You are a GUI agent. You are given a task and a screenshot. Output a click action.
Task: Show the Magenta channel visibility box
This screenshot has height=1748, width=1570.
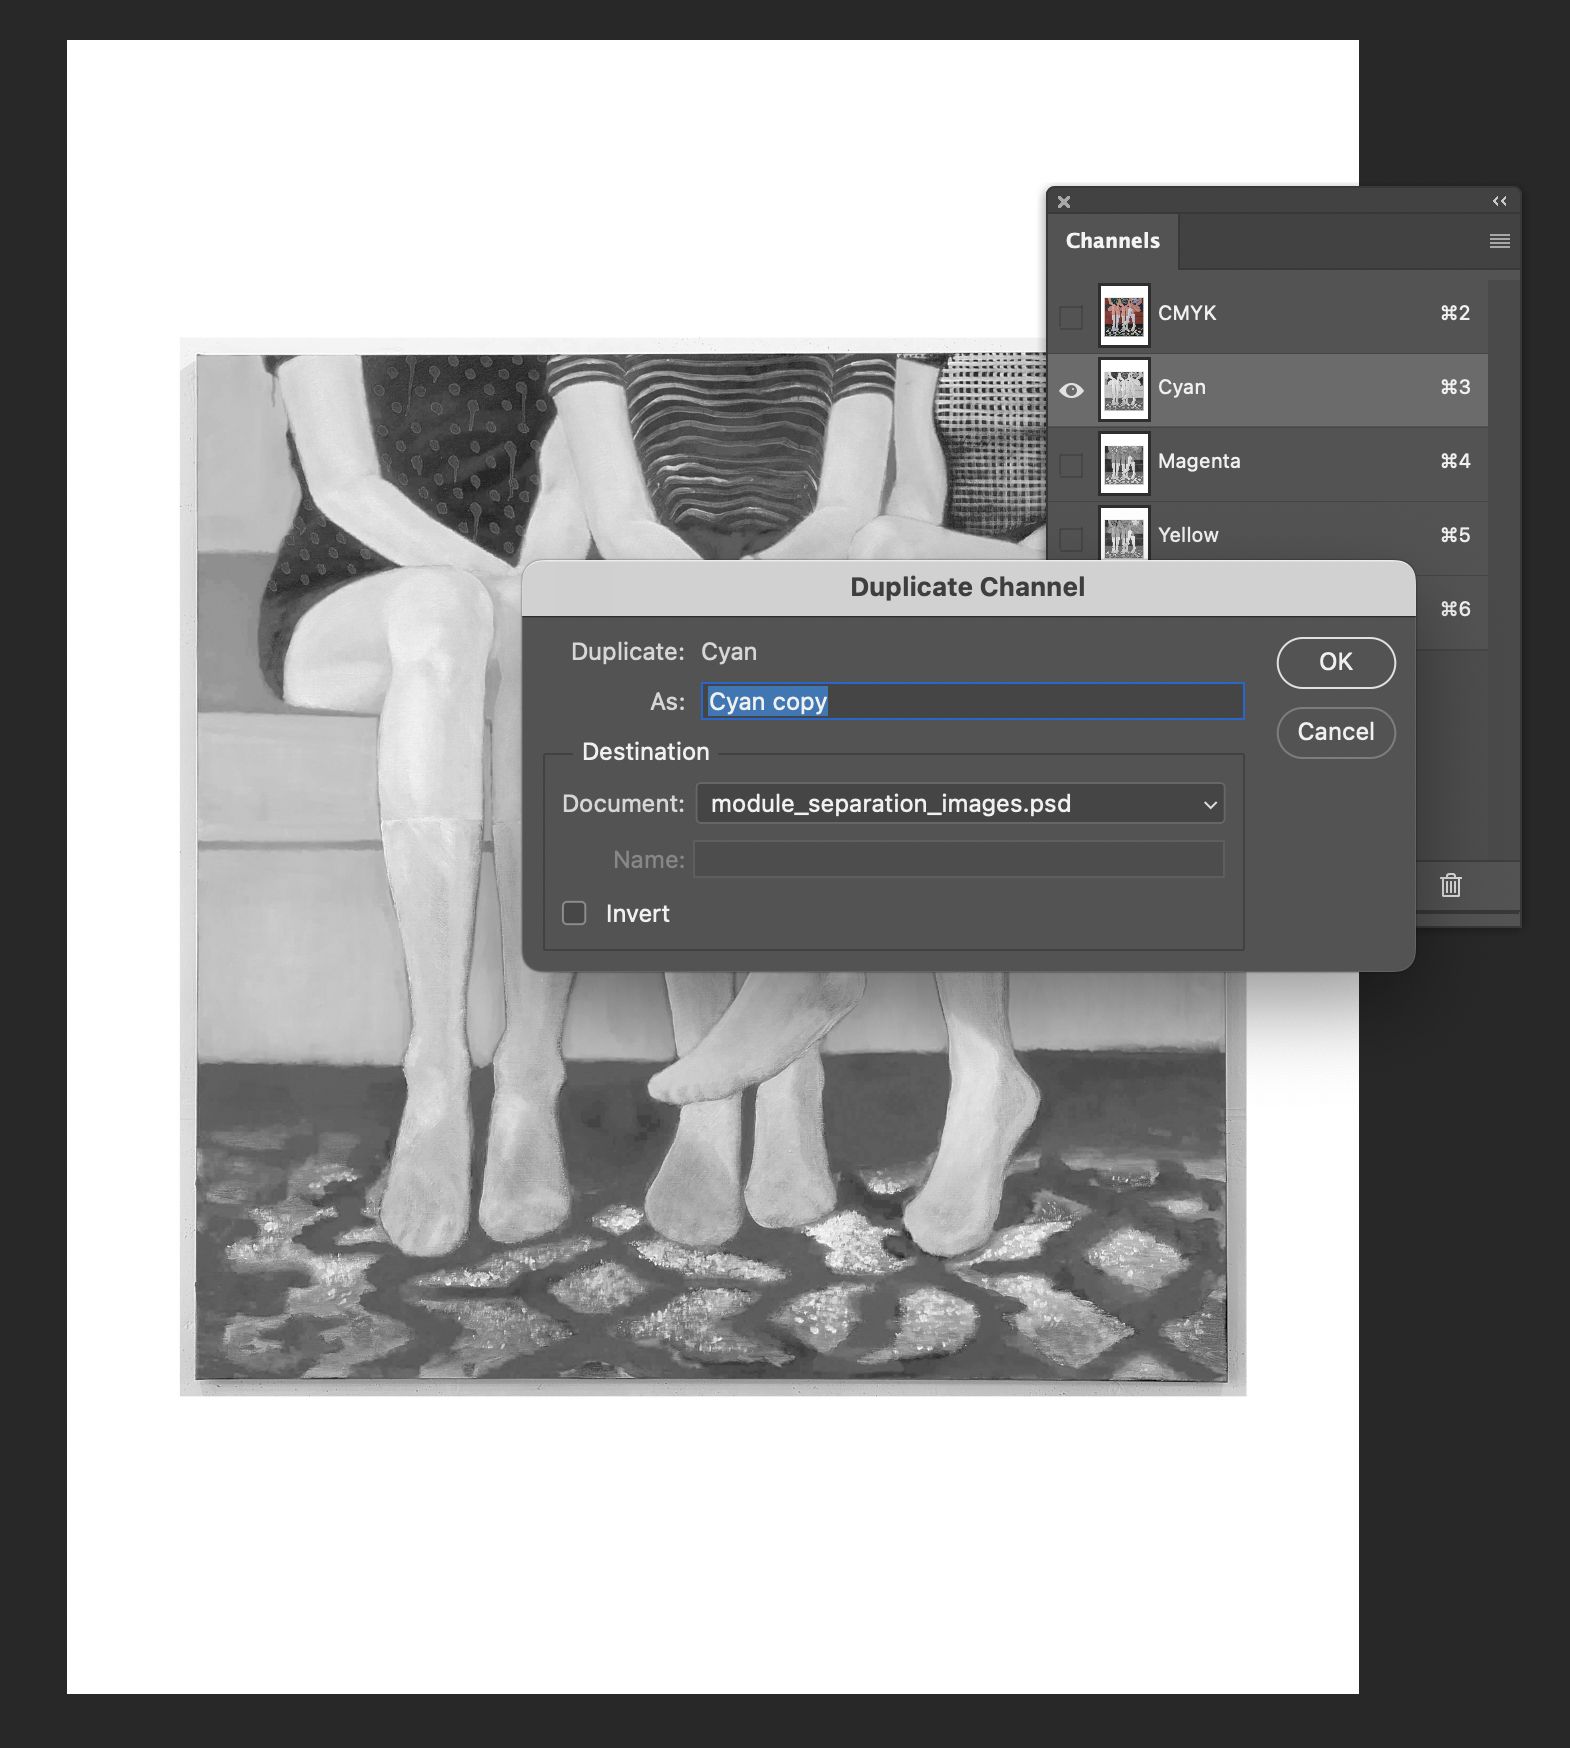click(x=1071, y=465)
